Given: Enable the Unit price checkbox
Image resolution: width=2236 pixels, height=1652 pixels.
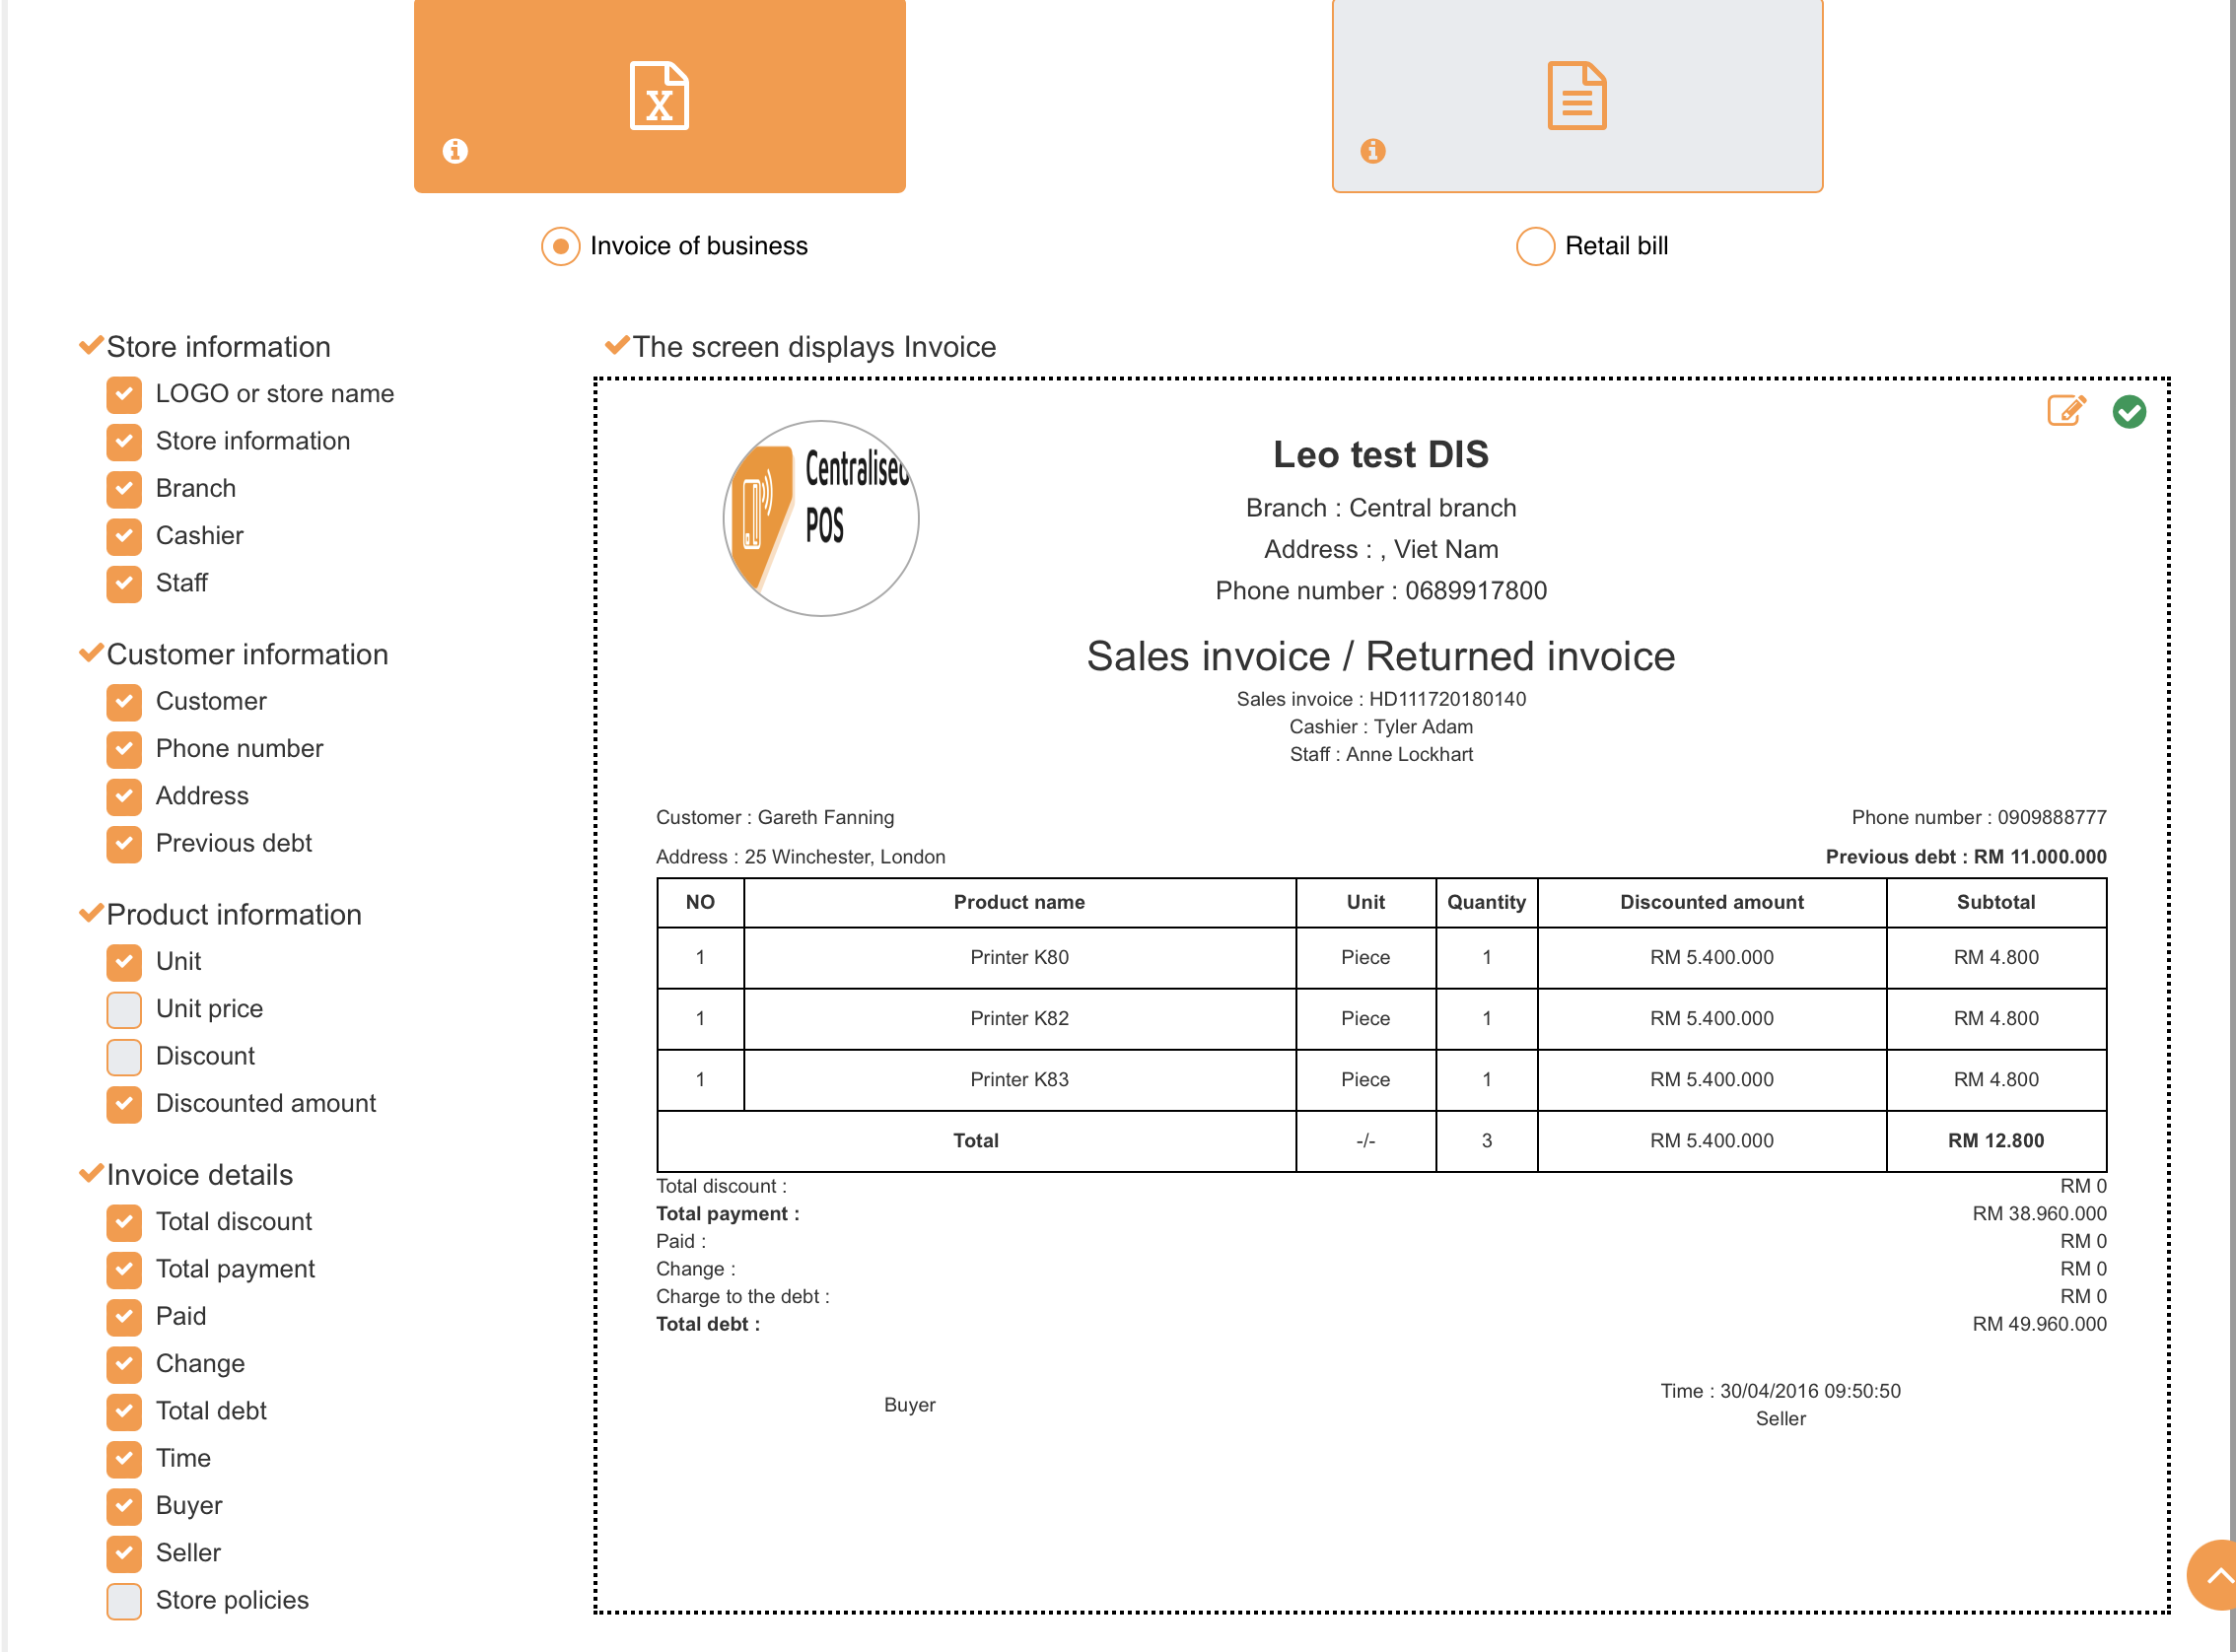Looking at the screenshot, I should (x=124, y=1009).
